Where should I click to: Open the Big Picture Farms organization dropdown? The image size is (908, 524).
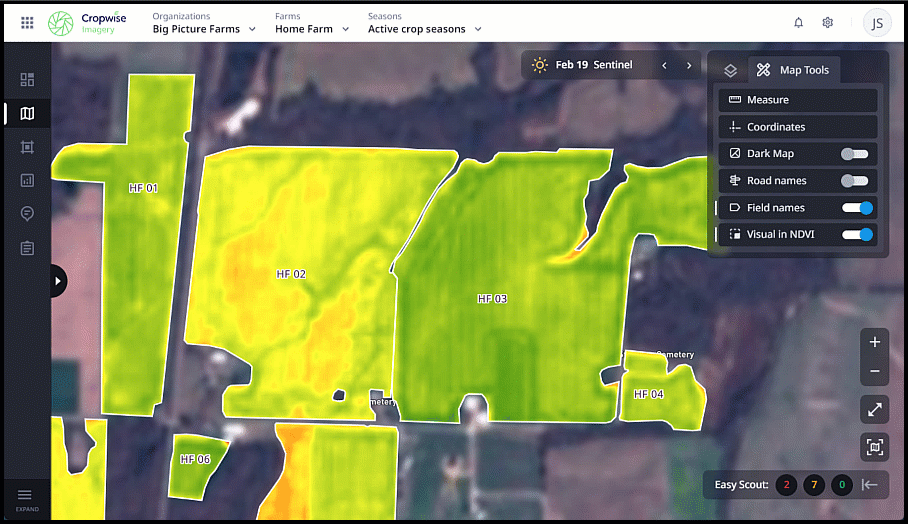[x=204, y=29]
